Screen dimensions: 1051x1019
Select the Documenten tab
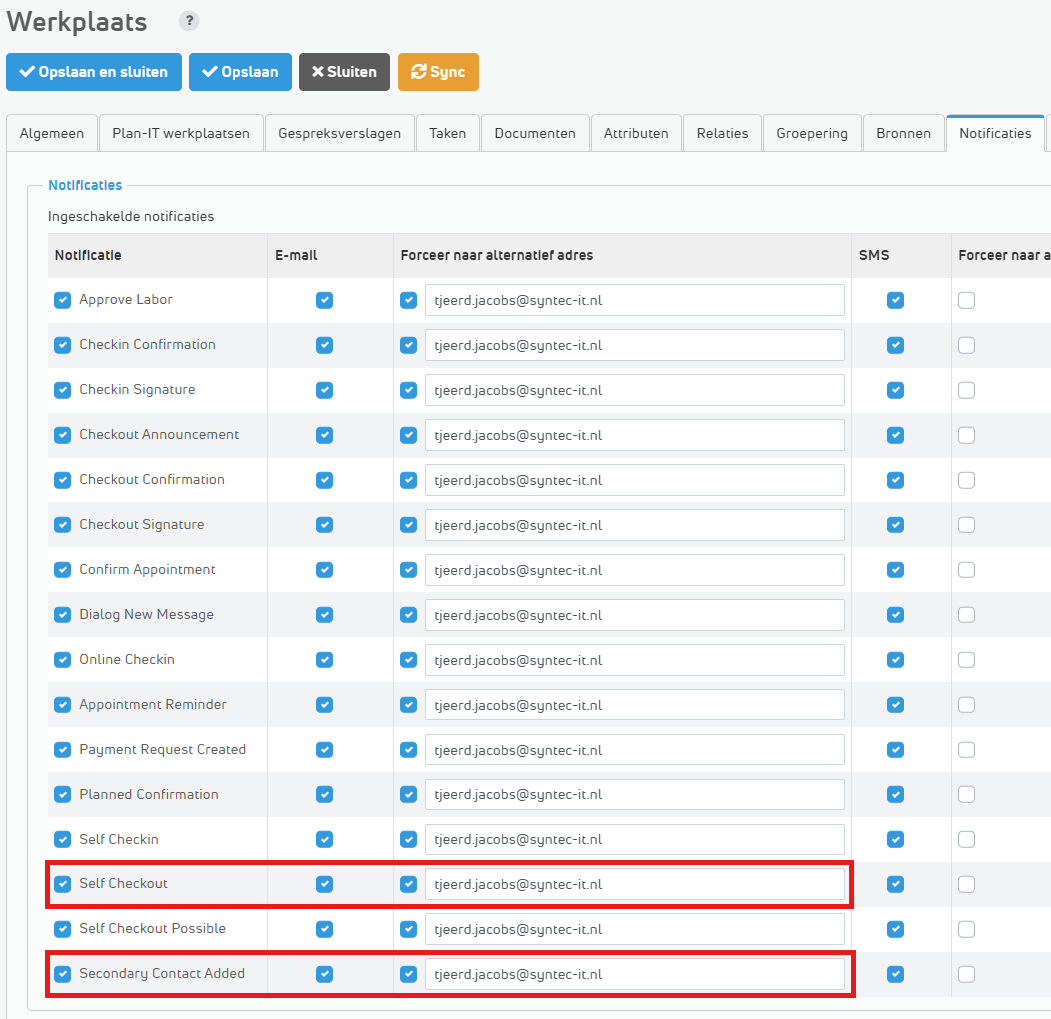535,133
